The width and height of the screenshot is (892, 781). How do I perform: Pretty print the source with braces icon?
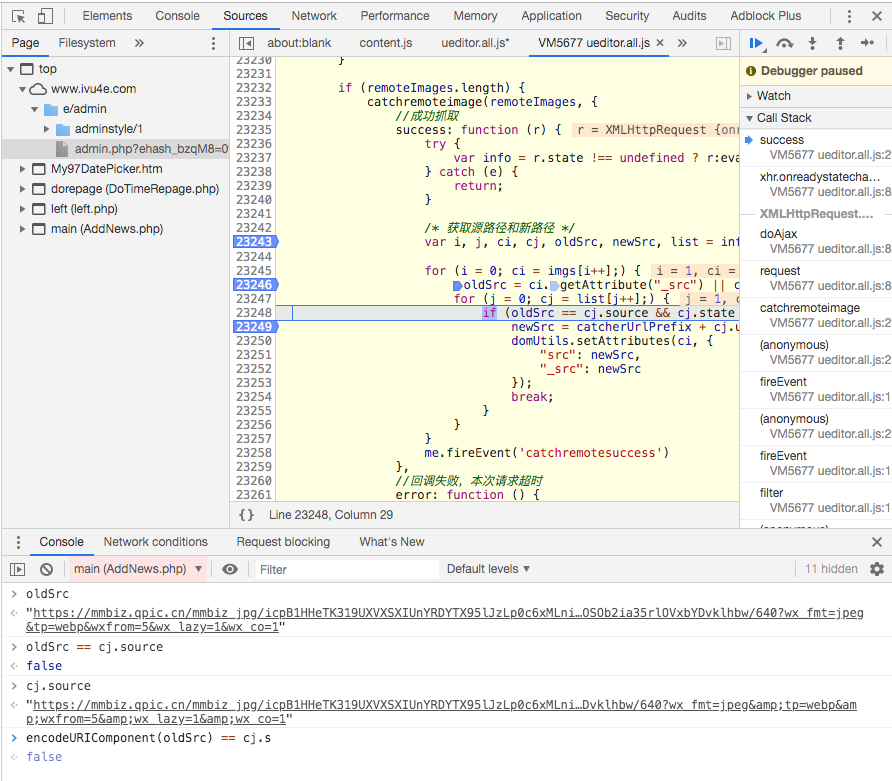pos(246,515)
